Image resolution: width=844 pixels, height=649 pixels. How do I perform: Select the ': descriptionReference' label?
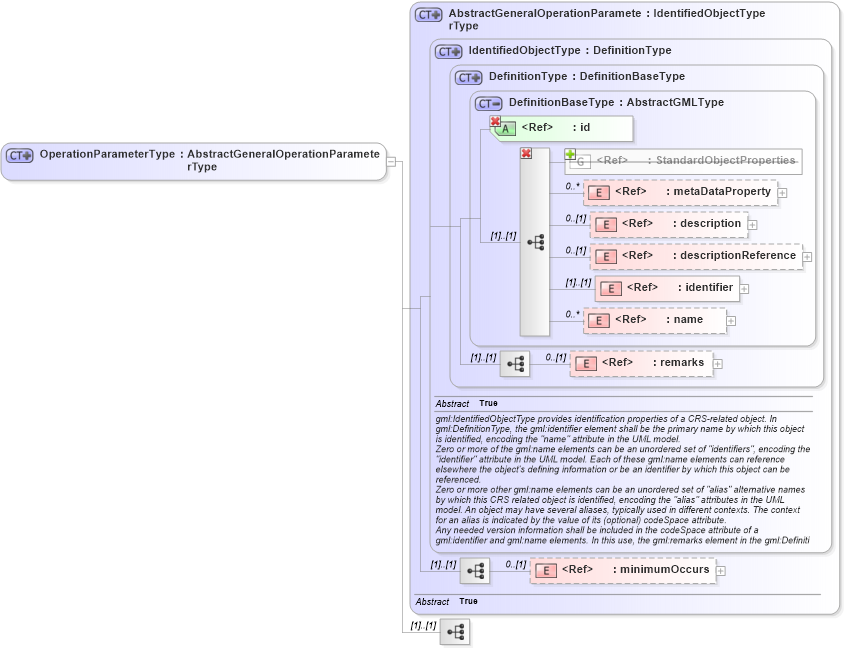coord(734,255)
